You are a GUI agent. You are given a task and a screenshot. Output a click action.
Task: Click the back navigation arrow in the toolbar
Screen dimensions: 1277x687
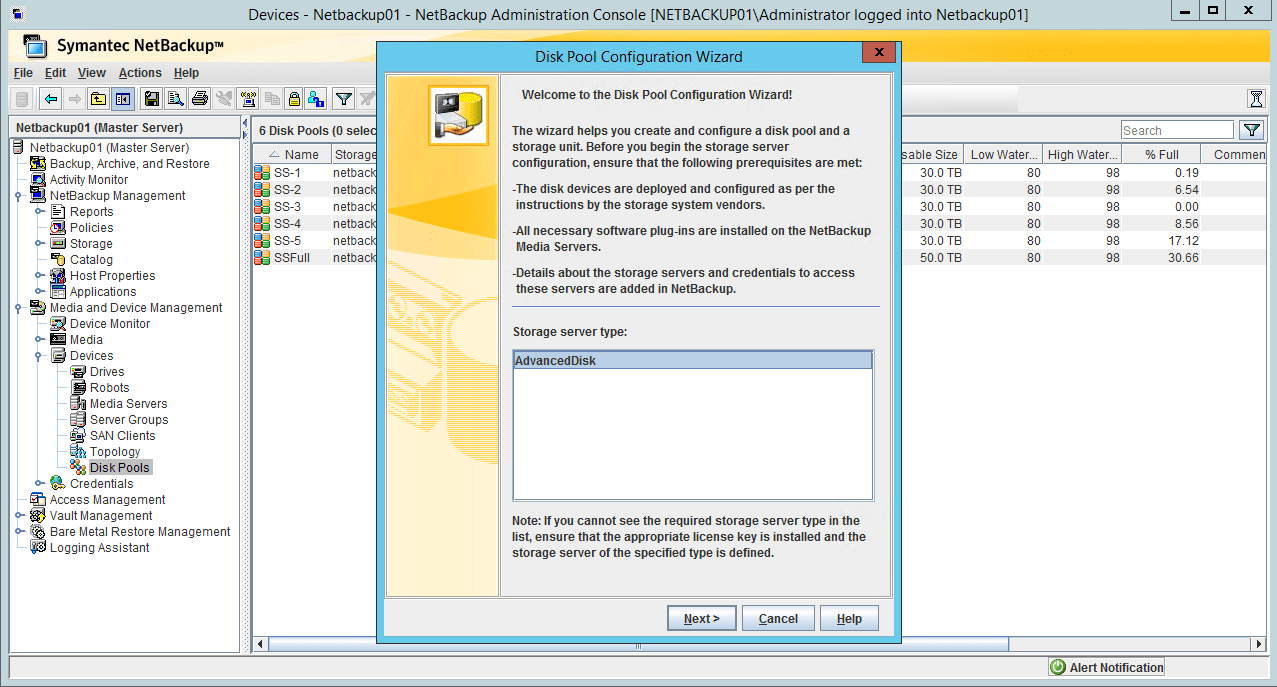(x=51, y=98)
